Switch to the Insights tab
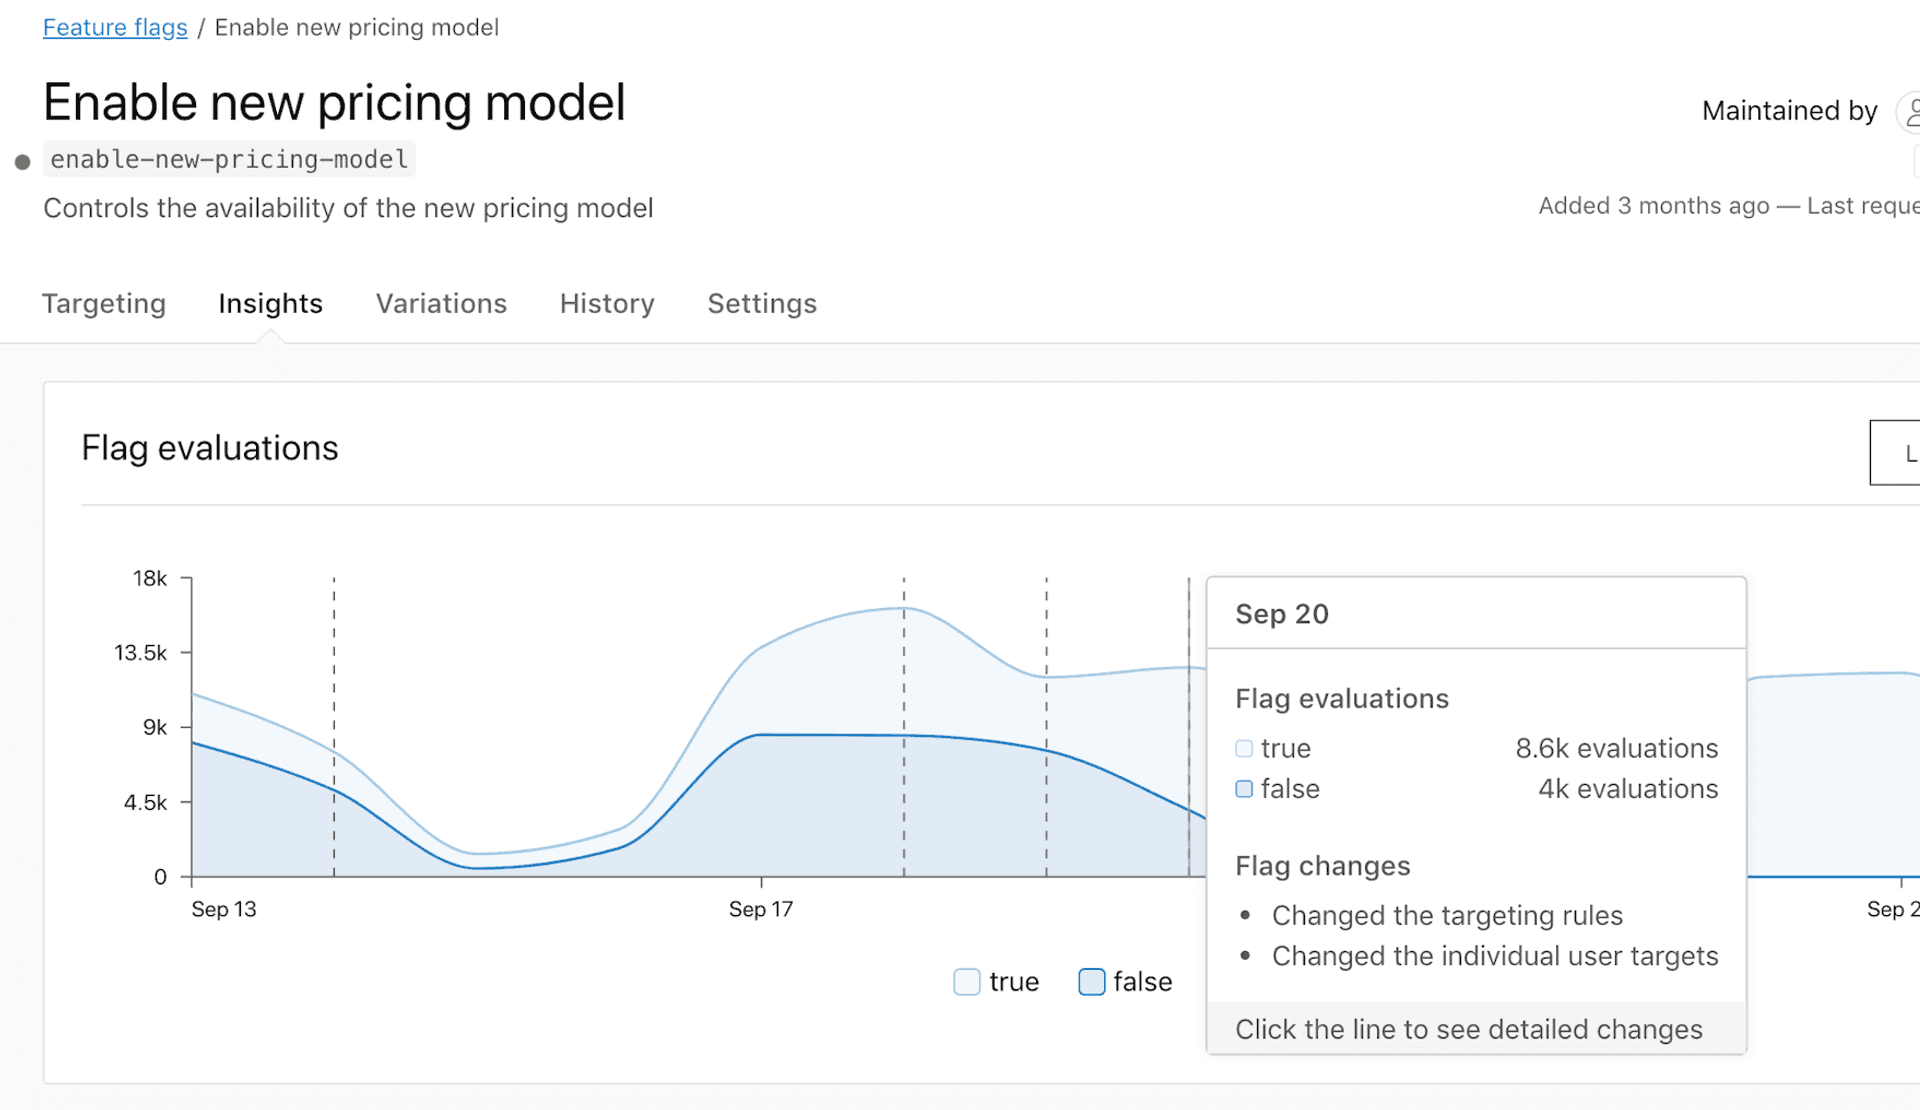Viewport: 1920px width, 1110px height. [270, 303]
